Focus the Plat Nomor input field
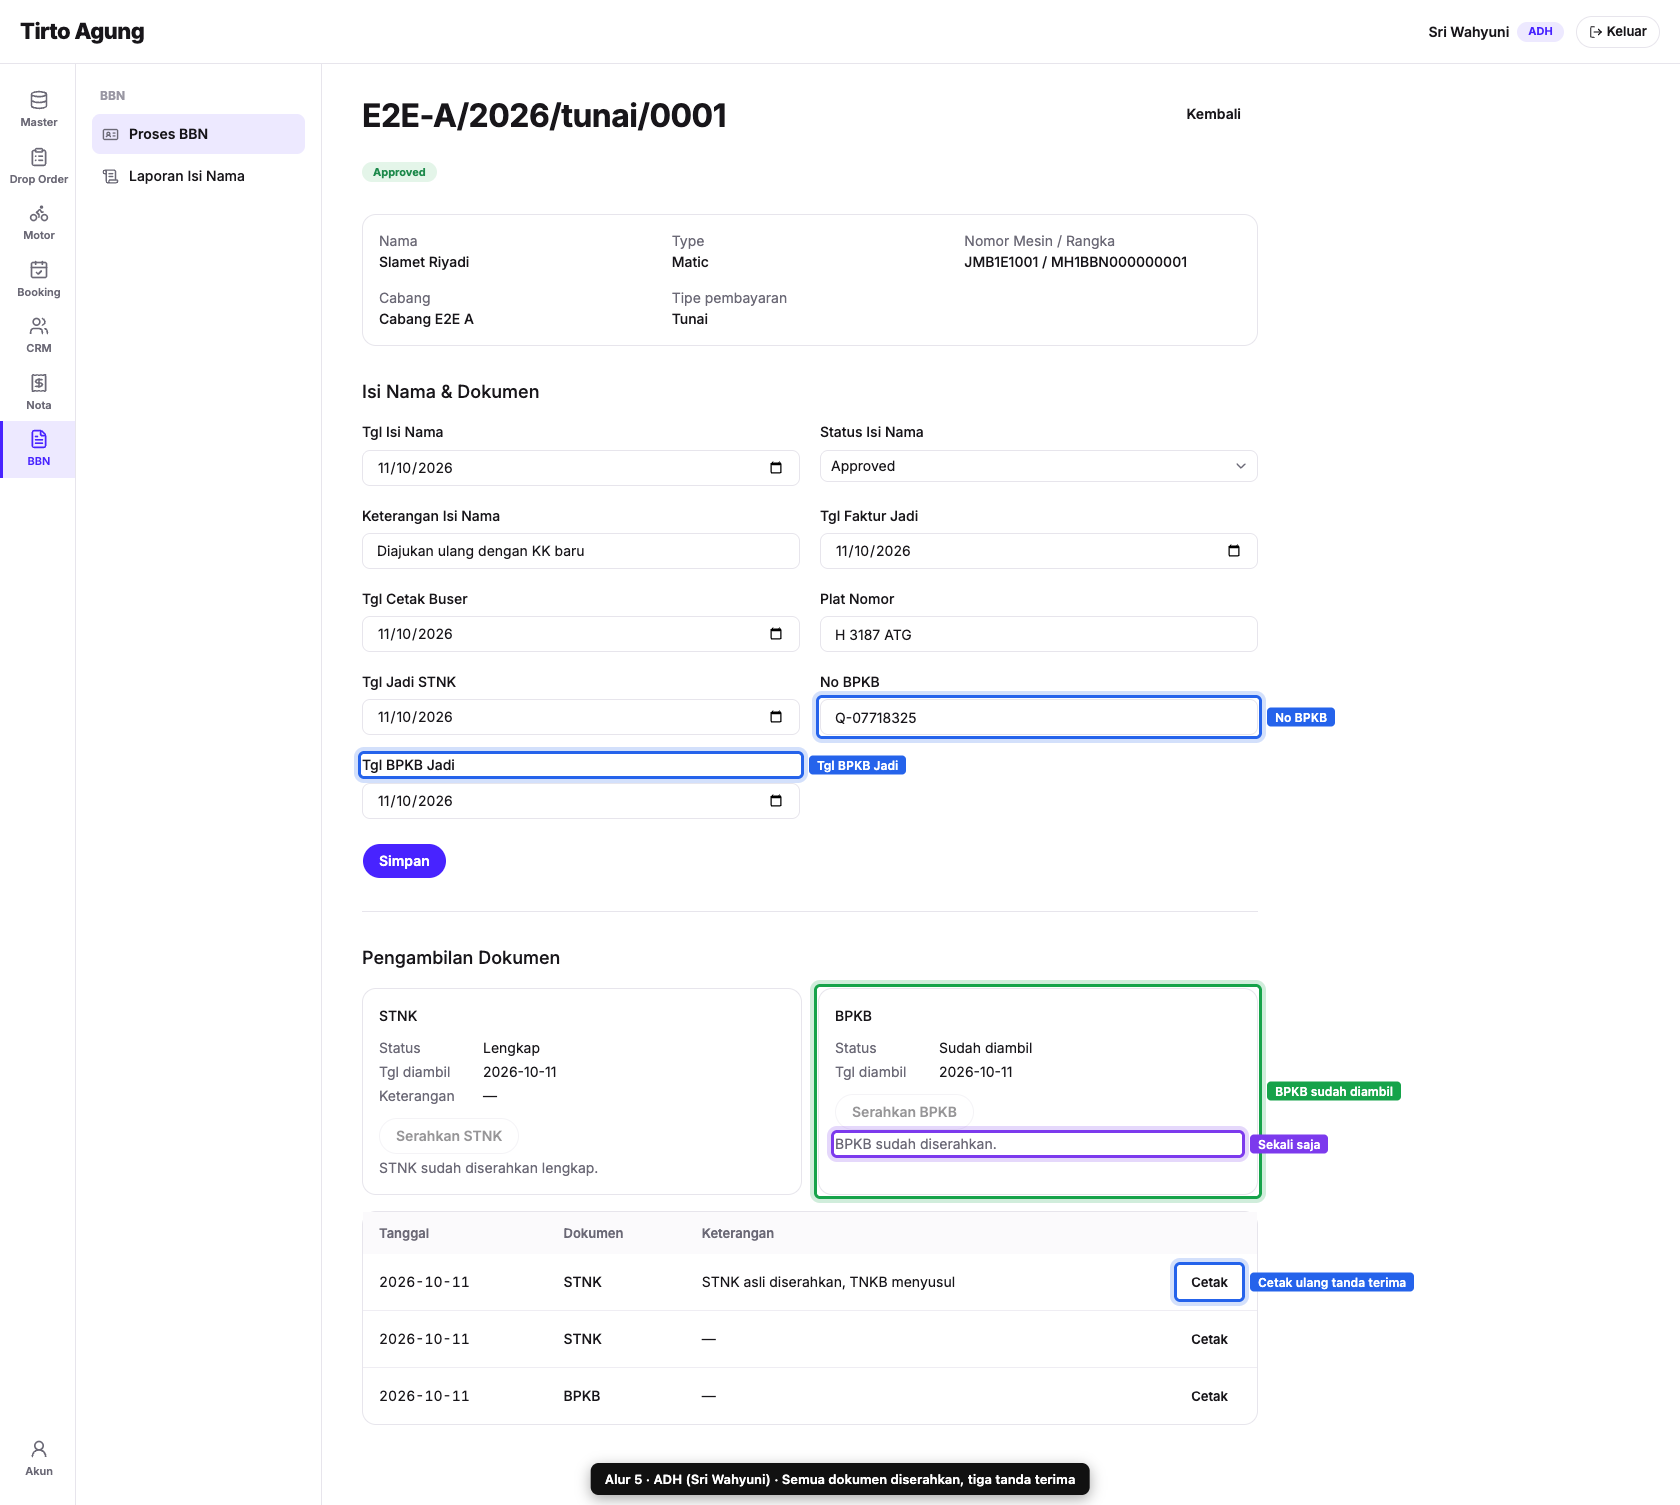1680x1505 pixels. [1038, 634]
